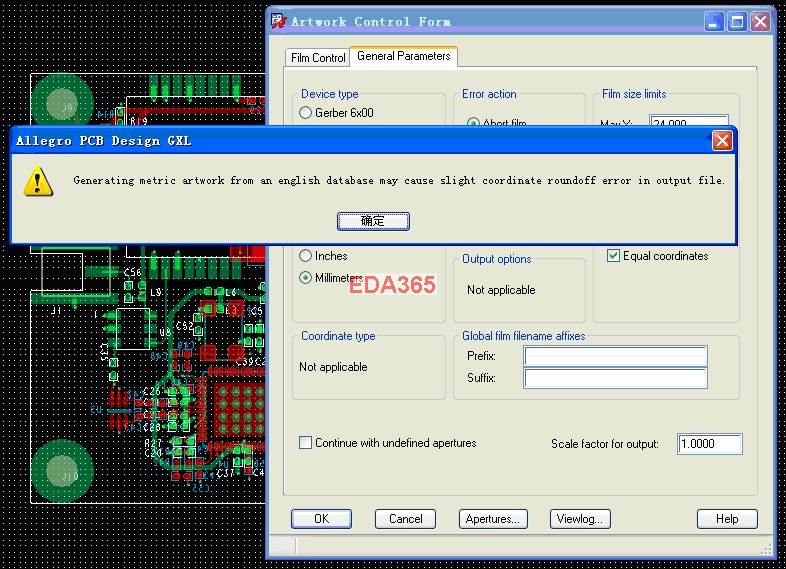Viewport: 786px width, 569px height.
Task: Close the Artwork Control Form window
Action: (x=760, y=22)
